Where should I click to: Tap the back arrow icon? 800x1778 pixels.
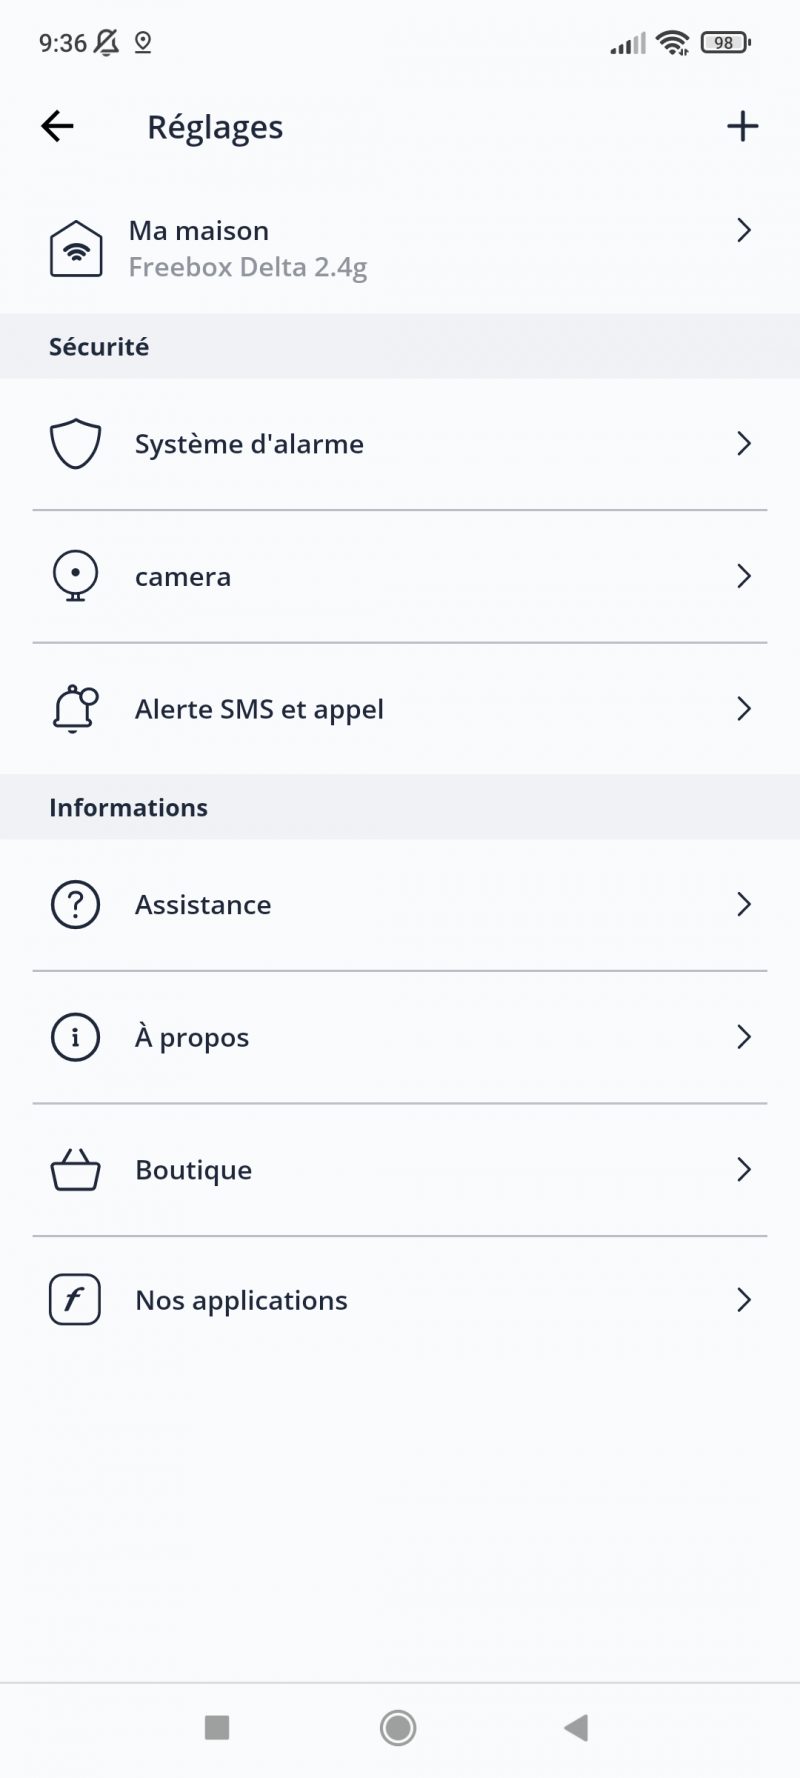coord(57,126)
